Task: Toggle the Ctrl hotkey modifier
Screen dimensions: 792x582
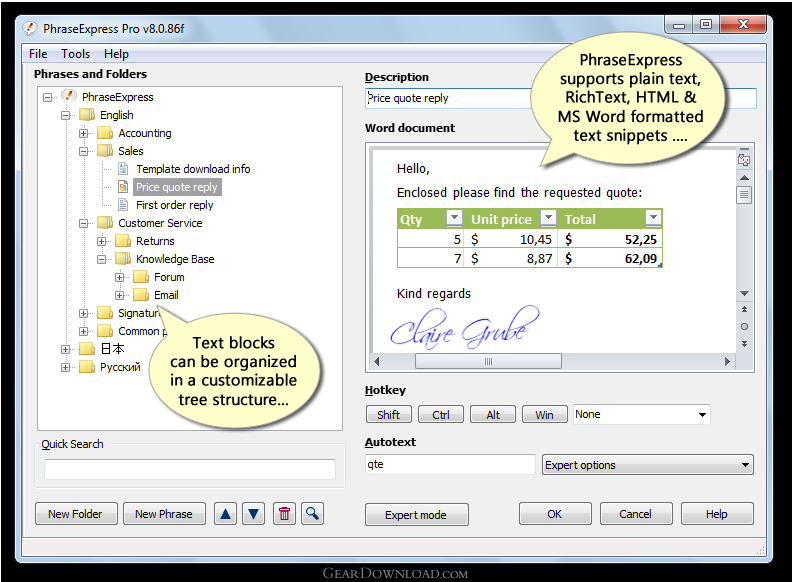Action: (440, 415)
